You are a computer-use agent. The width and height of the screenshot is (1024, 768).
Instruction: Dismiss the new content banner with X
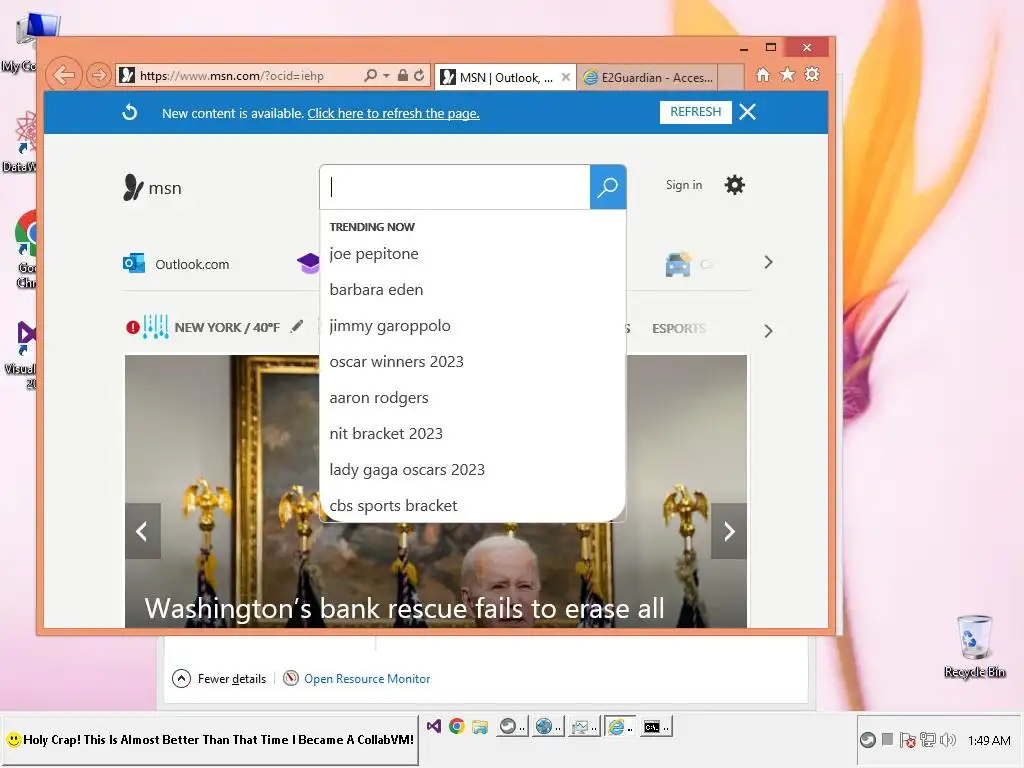[747, 112]
